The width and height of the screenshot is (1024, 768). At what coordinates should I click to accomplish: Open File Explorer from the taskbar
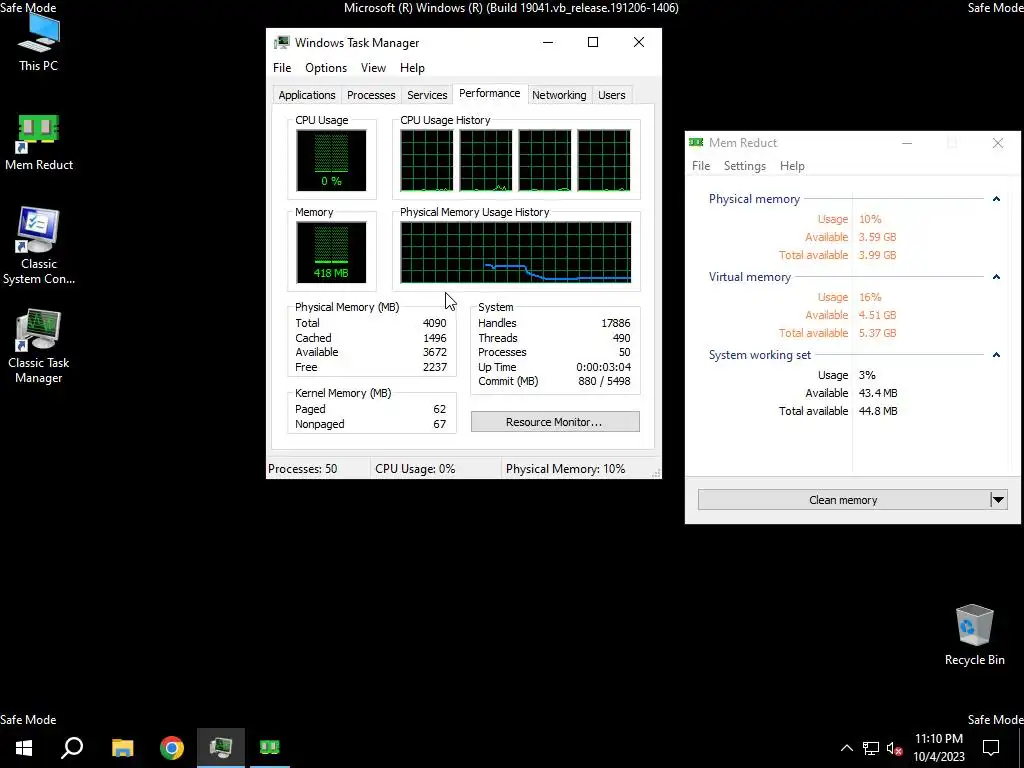(x=122, y=747)
